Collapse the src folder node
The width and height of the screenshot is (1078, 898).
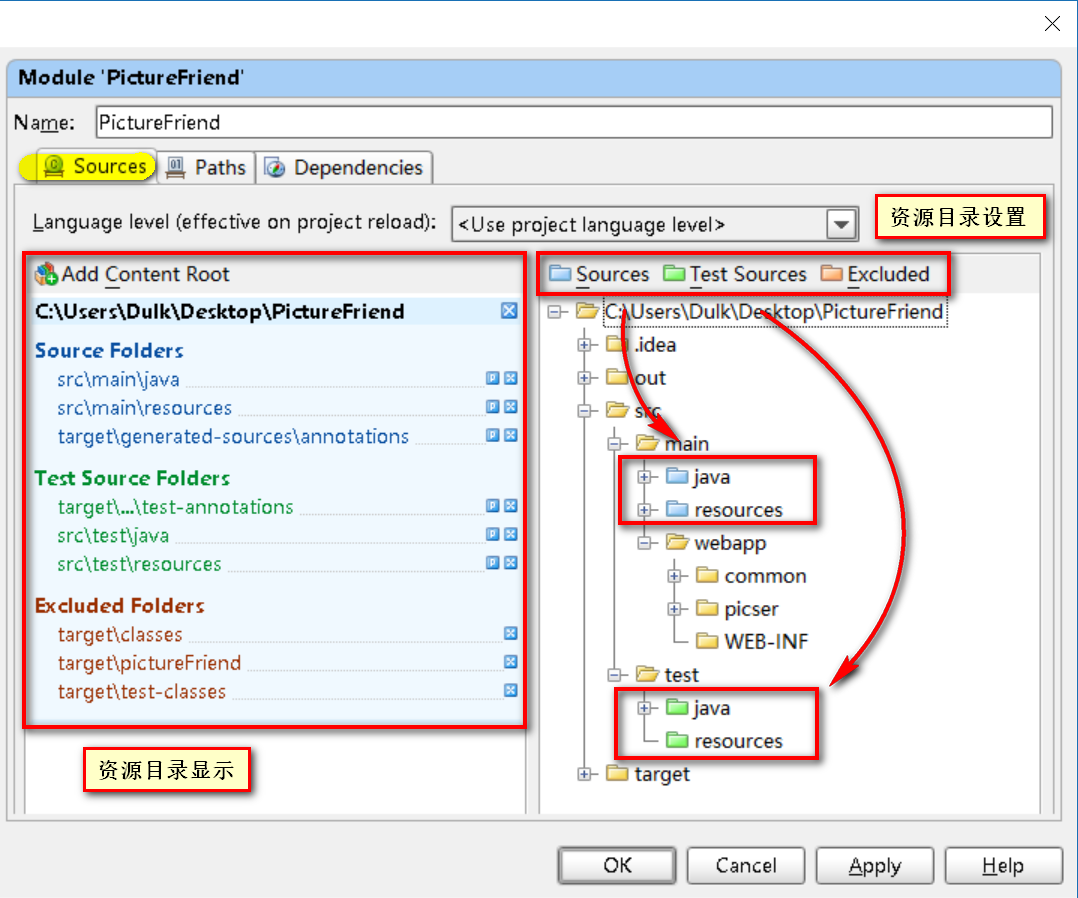pyautogui.click(x=584, y=410)
